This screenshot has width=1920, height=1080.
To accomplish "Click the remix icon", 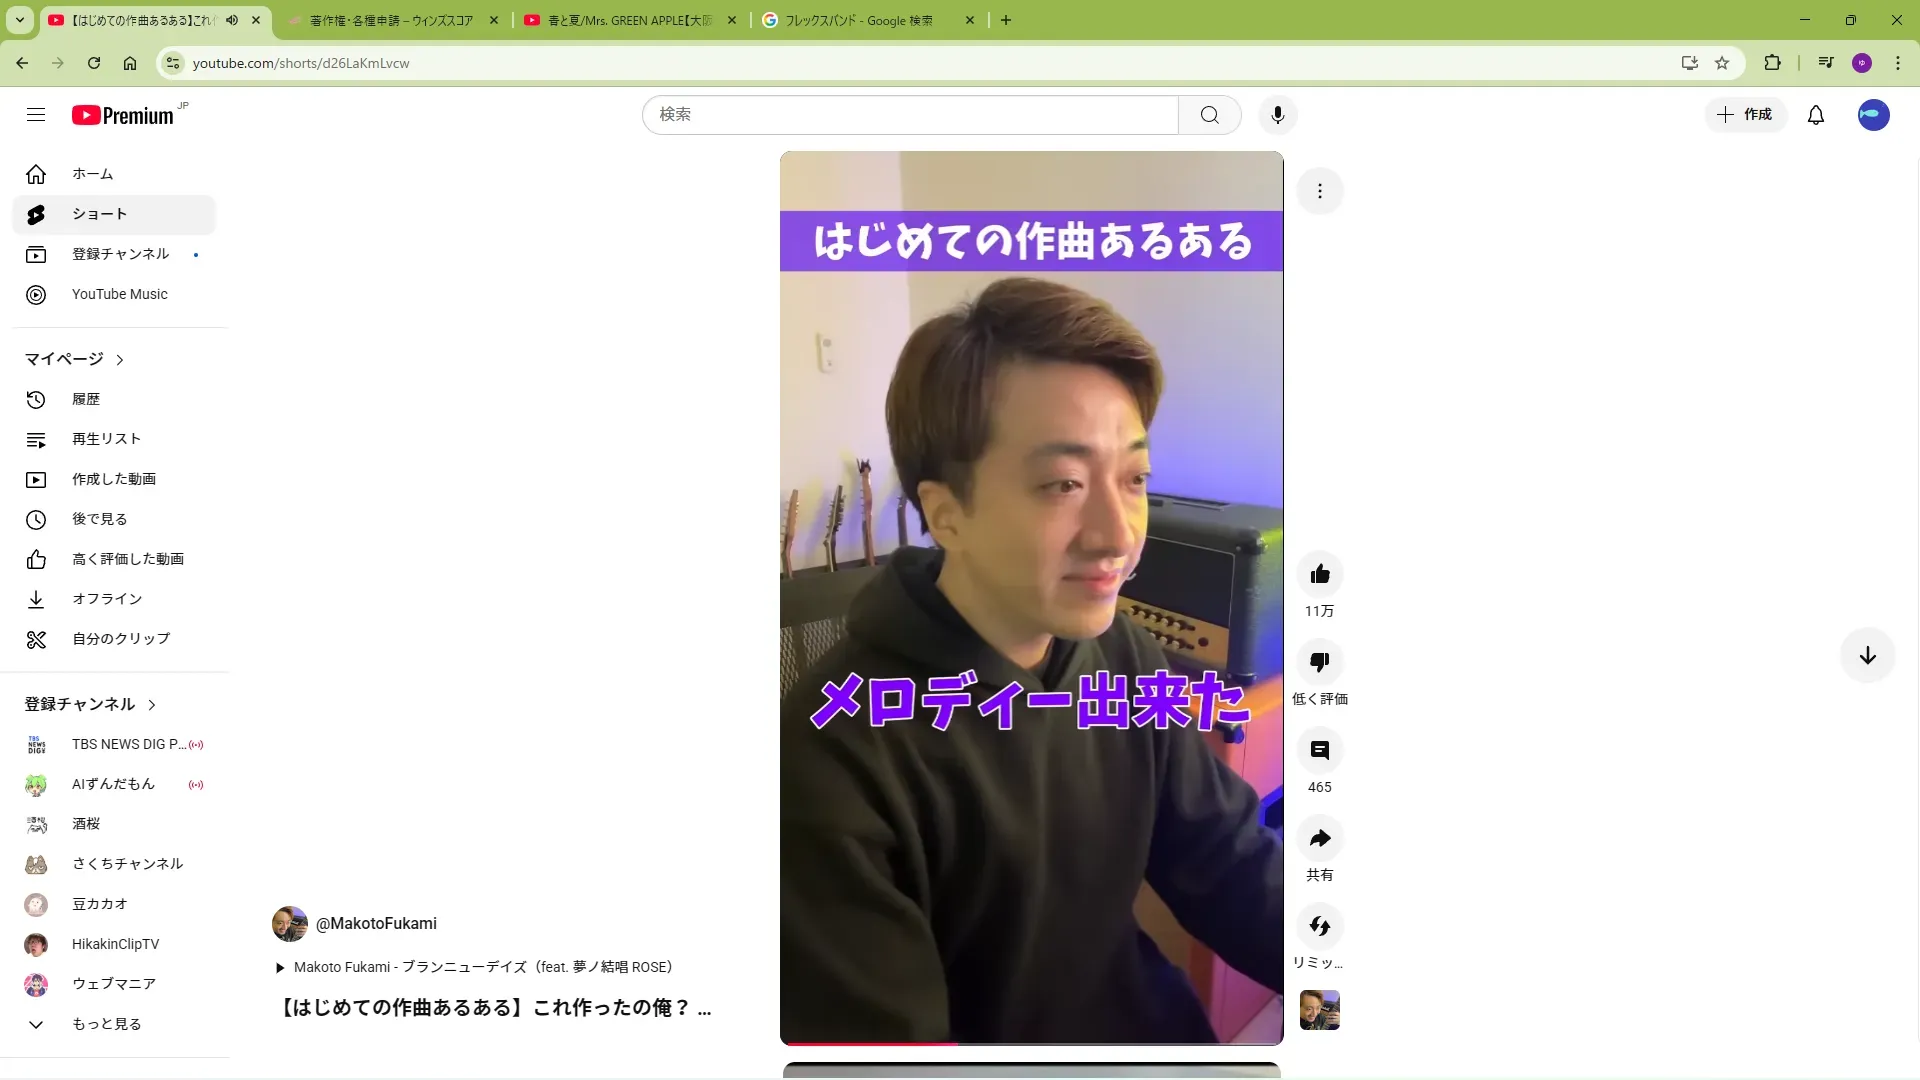I will tap(1319, 926).
